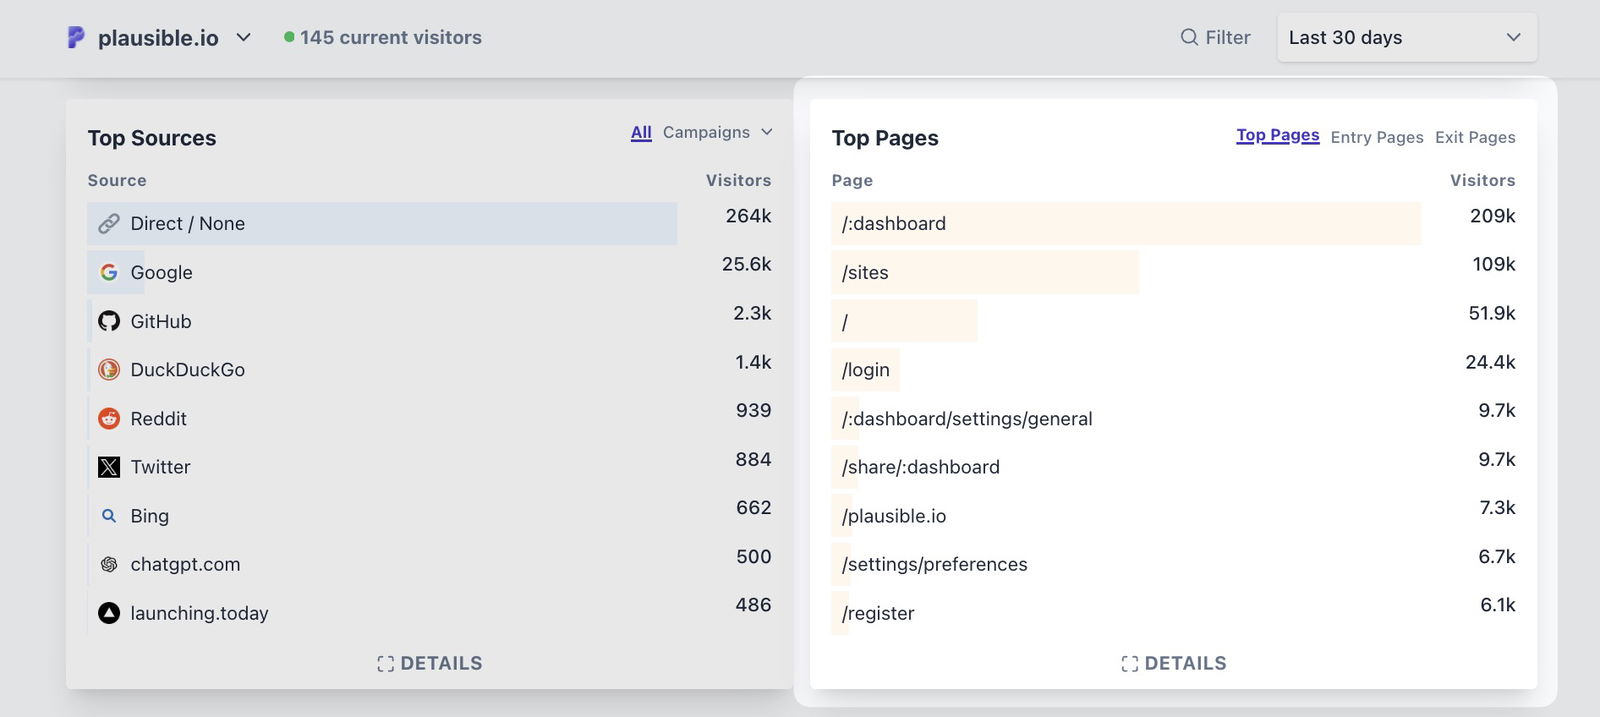Click the chatgpt.com source icon
The image size is (1600, 717).
pyautogui.click(x=109, y=565)
